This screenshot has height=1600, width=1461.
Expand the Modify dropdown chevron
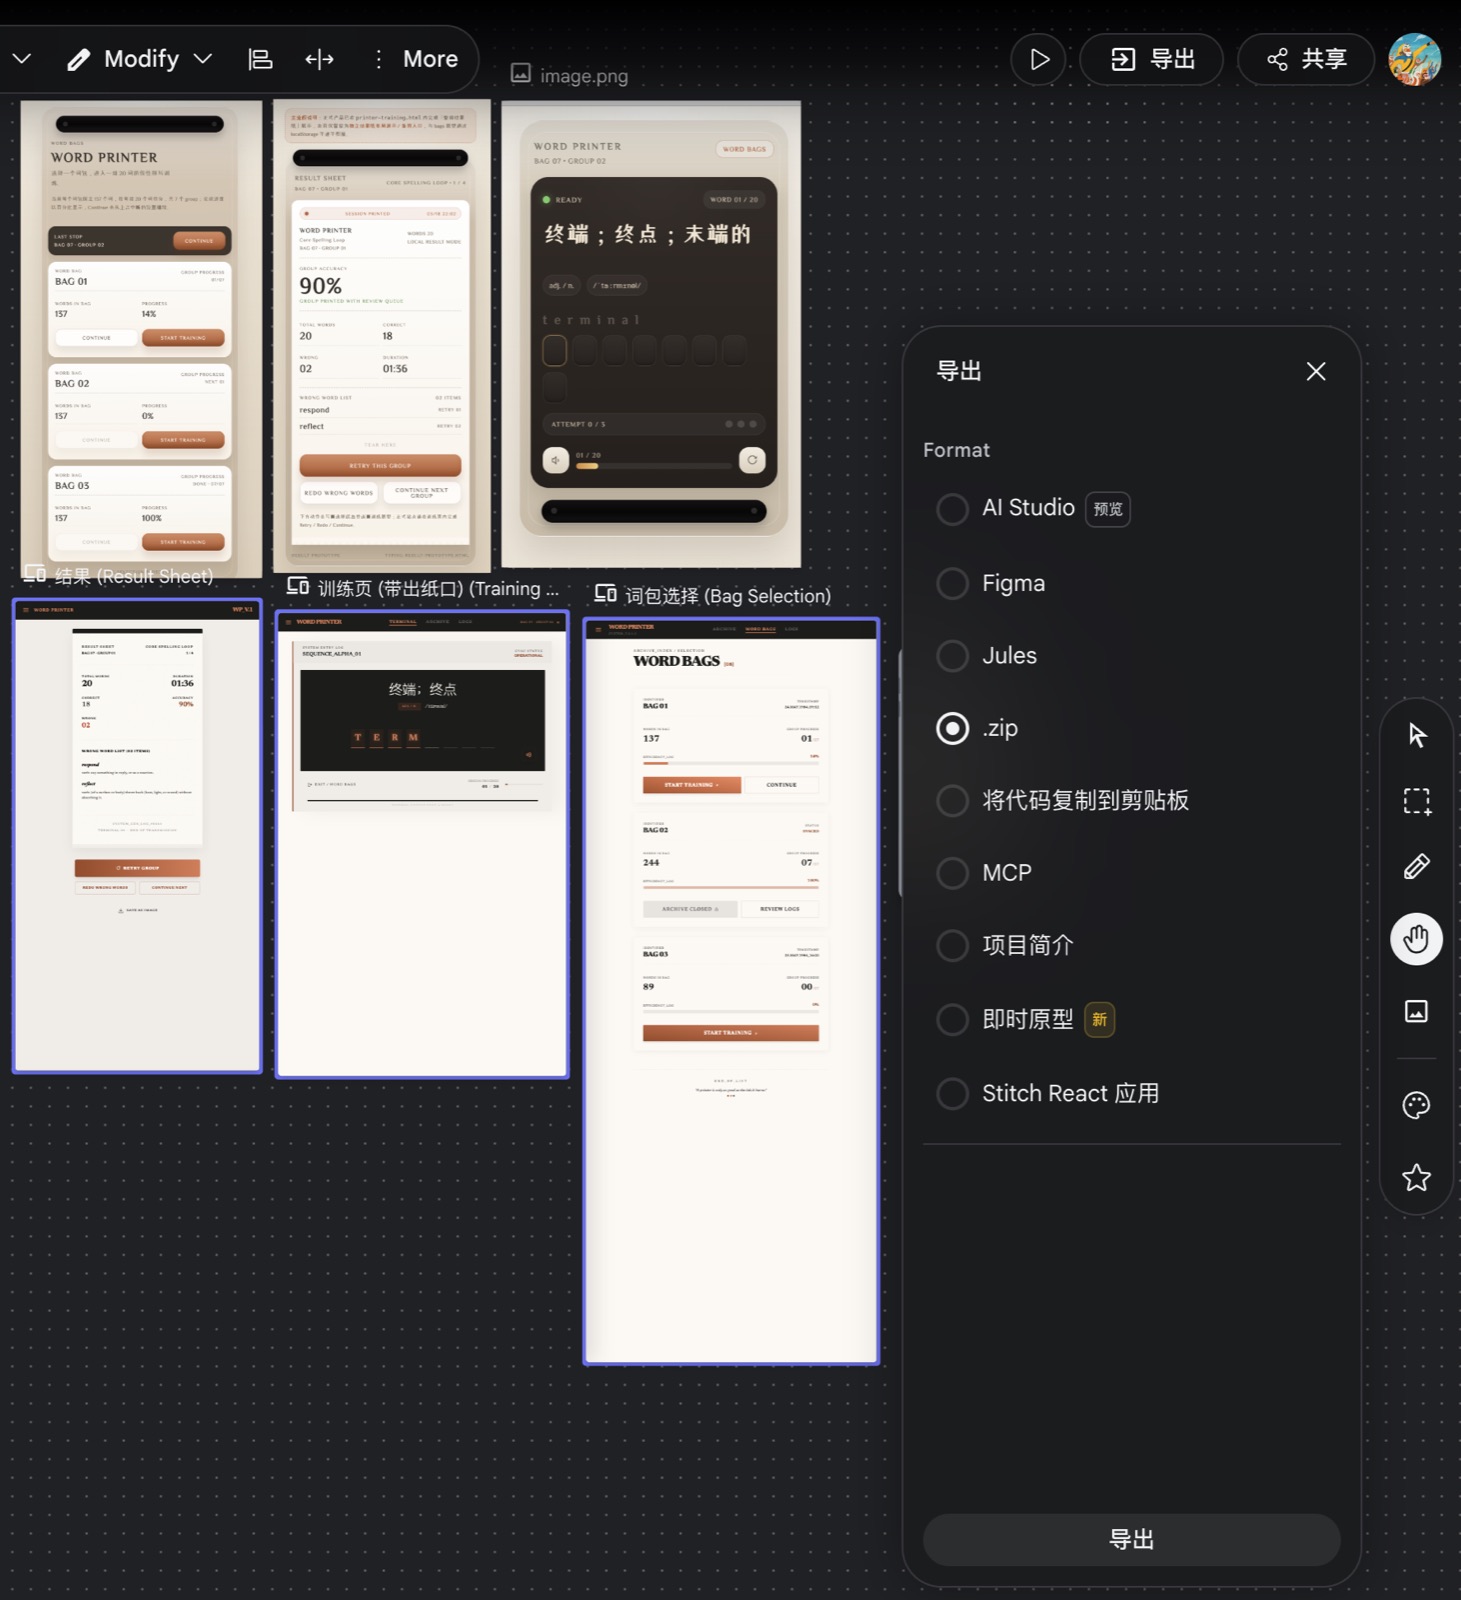tap(203, 59)
